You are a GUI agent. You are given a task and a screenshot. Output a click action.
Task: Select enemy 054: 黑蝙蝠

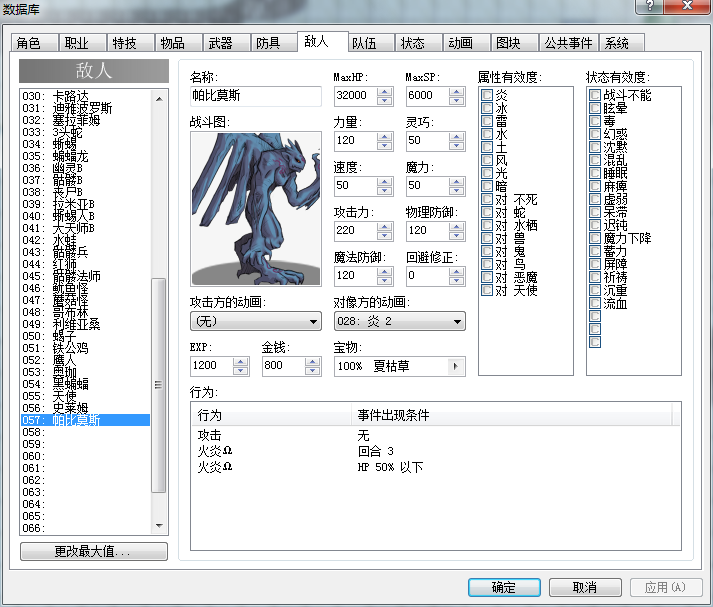[85, 384]
